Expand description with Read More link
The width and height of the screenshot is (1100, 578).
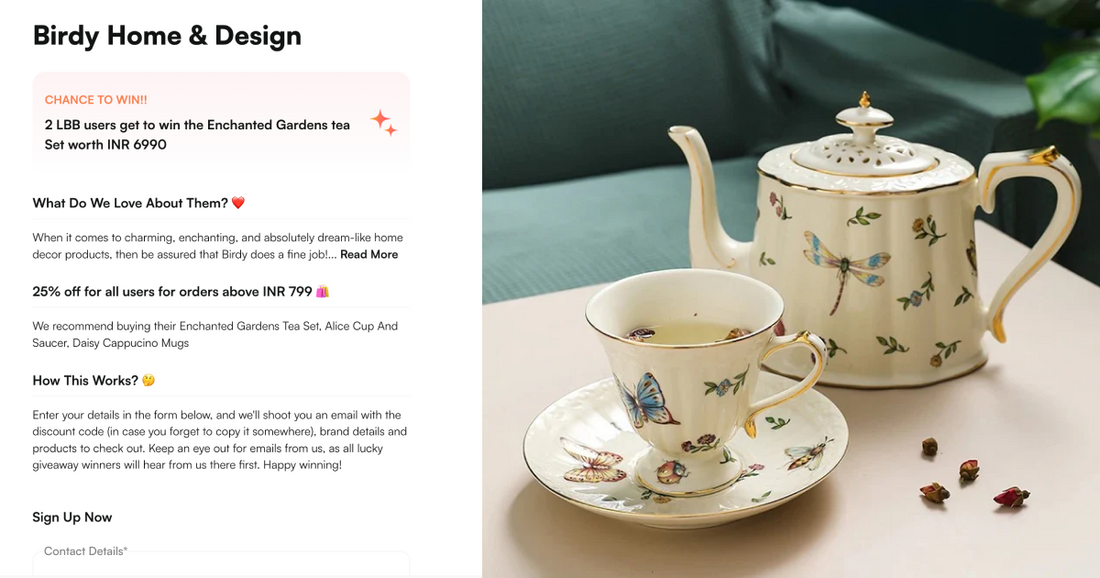(369, 255)
